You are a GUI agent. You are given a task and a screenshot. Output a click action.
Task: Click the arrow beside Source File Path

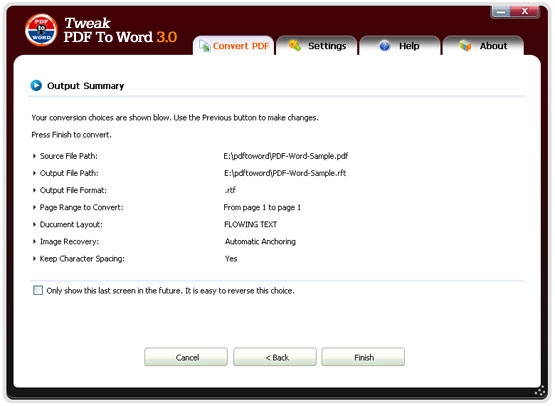34,156
